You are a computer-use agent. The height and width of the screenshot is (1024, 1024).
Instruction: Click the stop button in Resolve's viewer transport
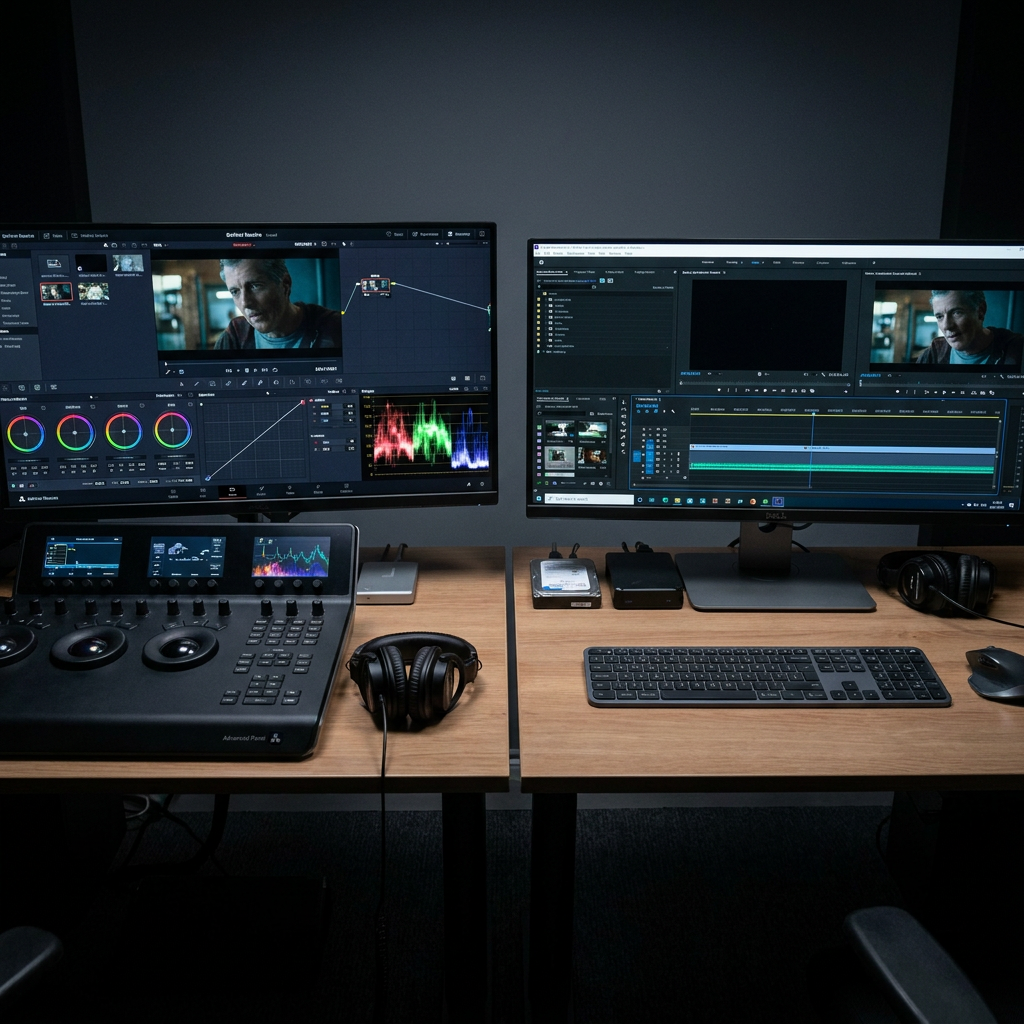point(247,370)
